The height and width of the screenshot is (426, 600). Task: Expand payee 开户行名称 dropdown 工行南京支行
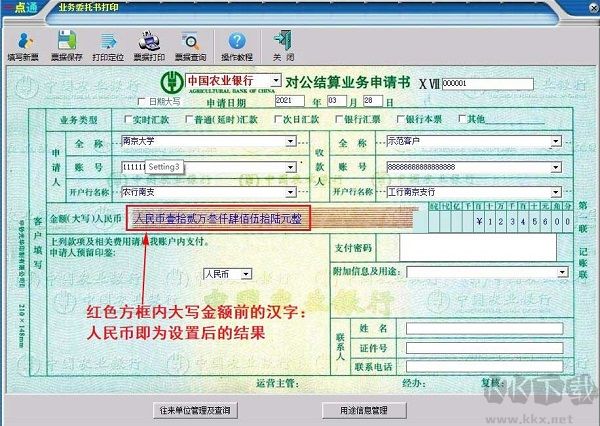(556, 192)
